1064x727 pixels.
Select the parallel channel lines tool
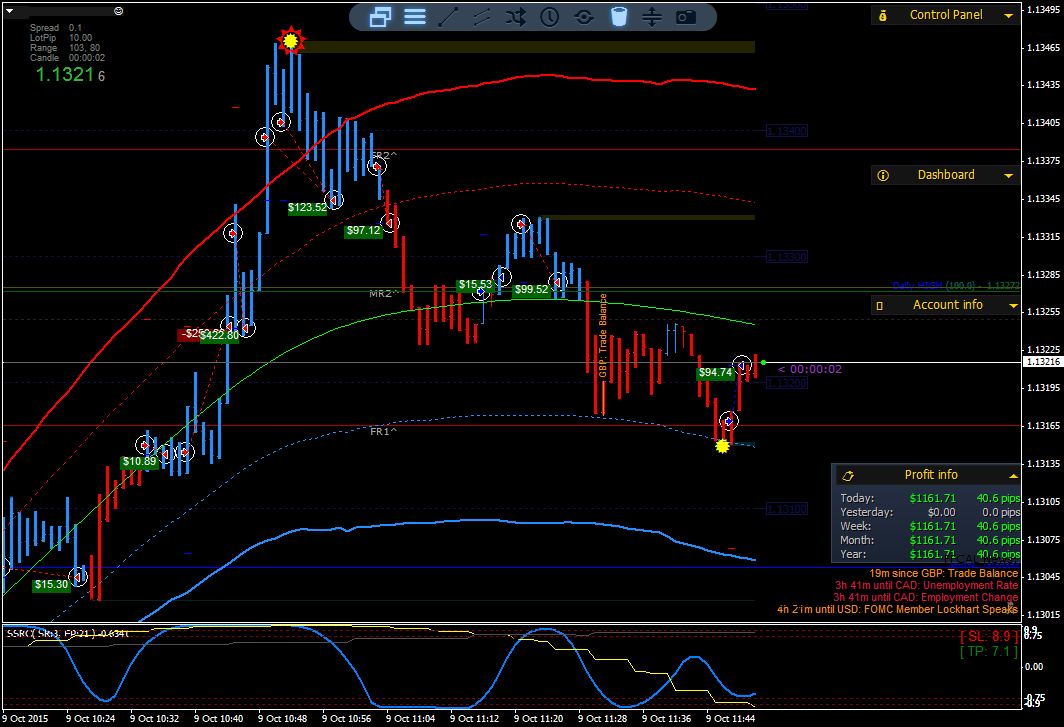(482, 17)
